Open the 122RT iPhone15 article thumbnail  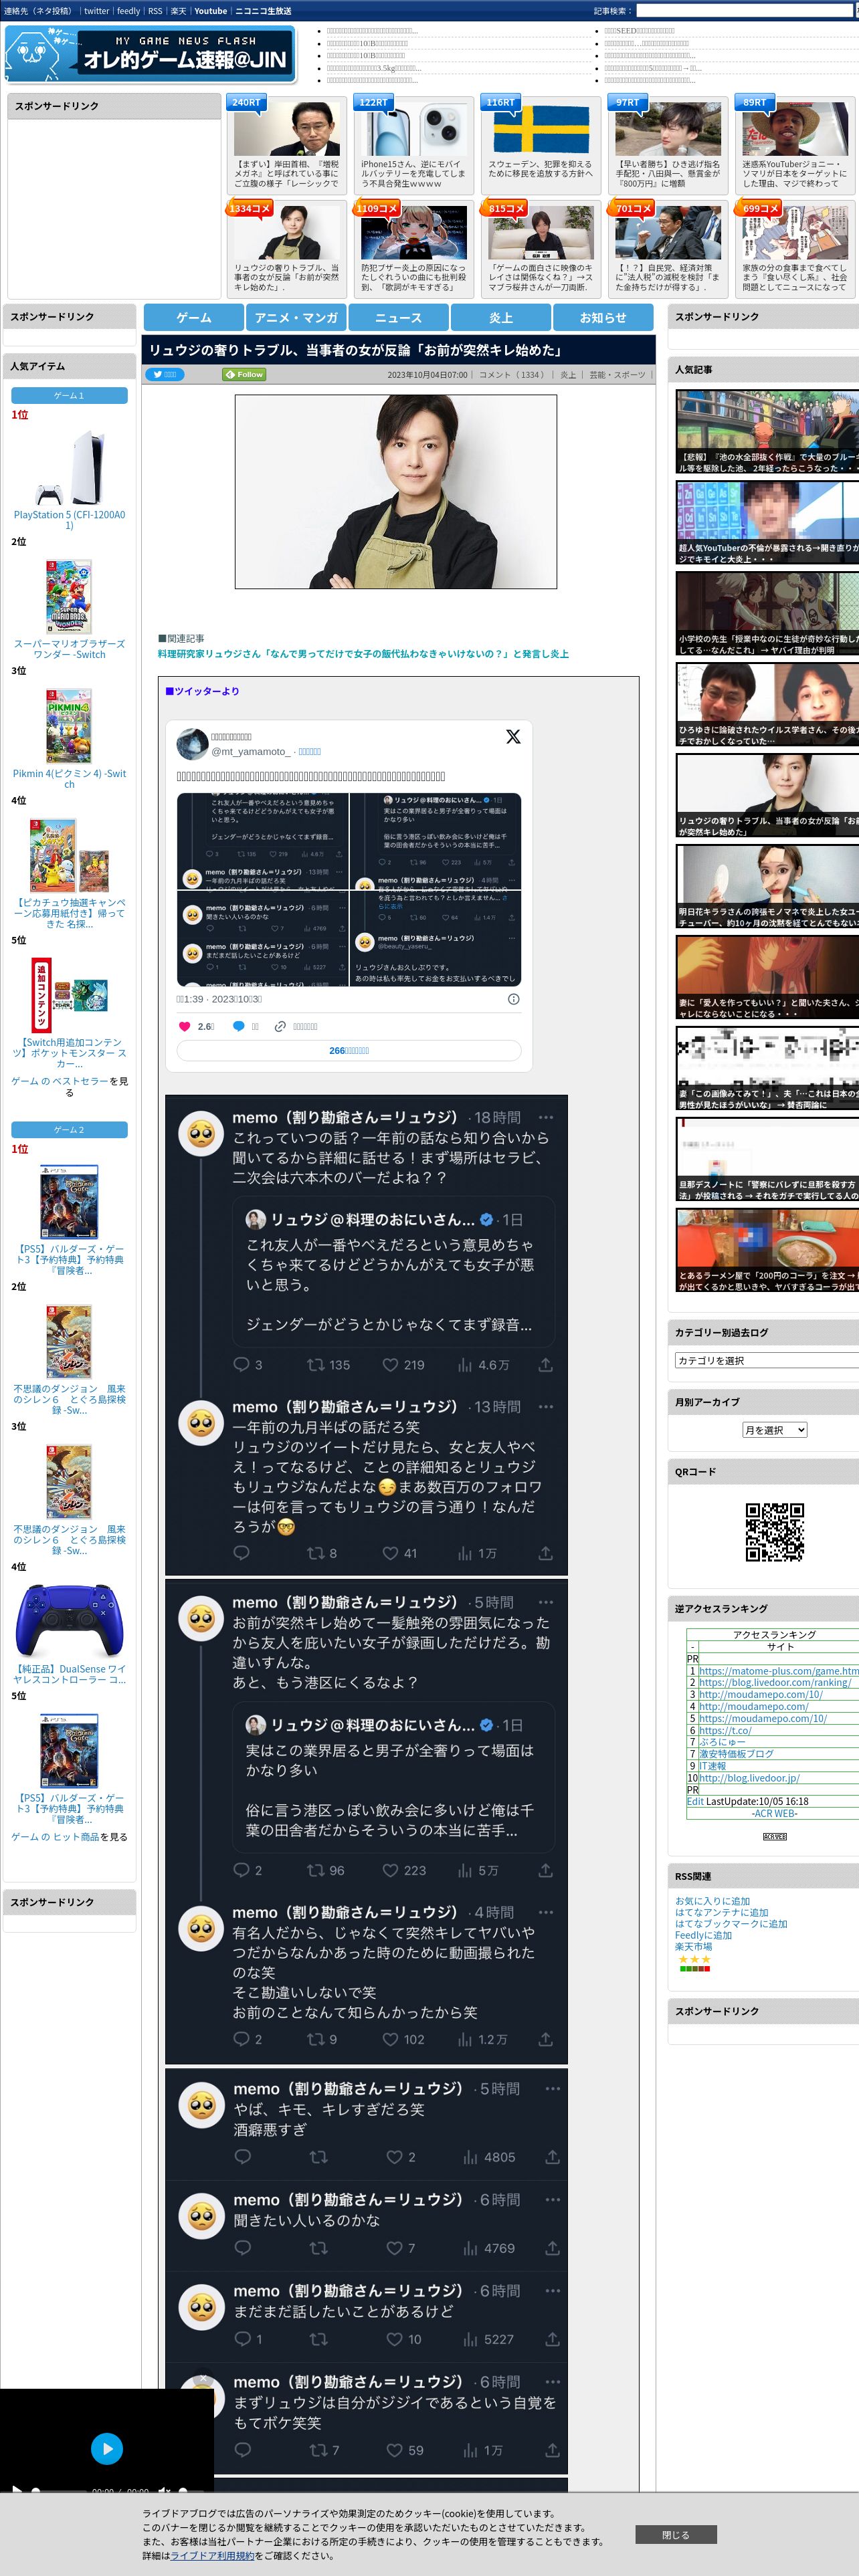(x=413, y=128)
